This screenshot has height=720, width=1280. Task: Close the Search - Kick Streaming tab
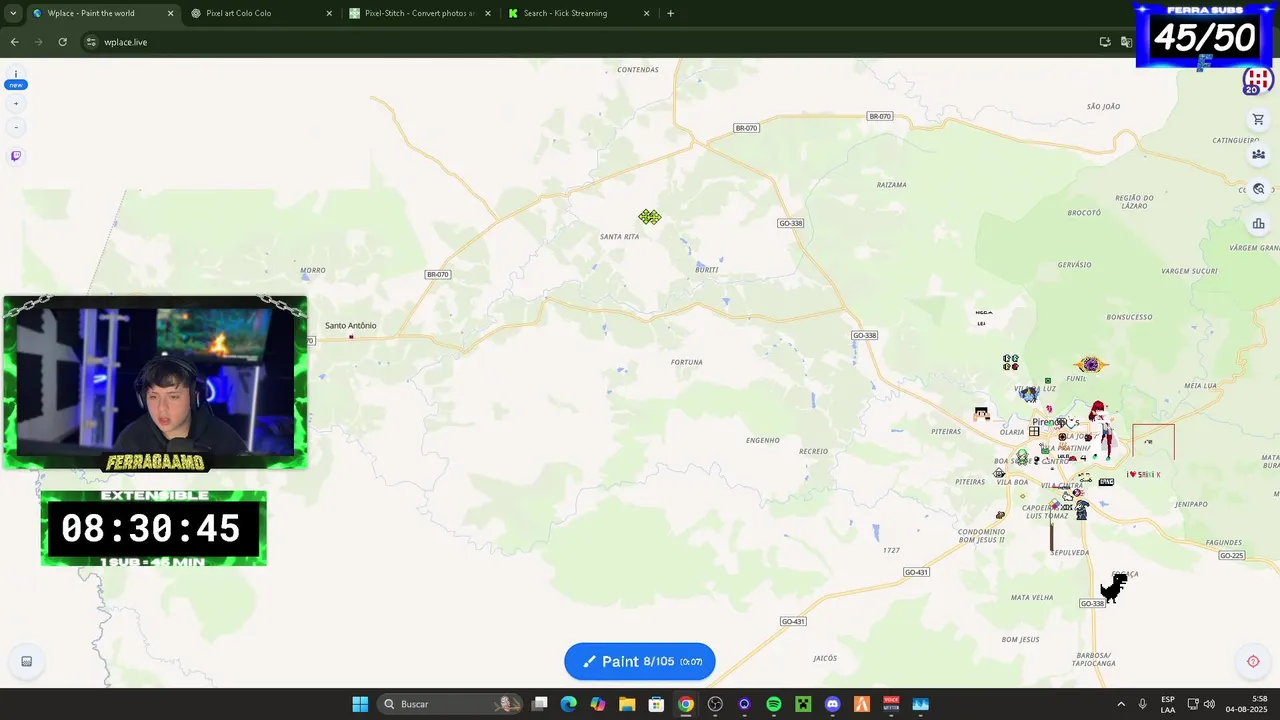pyautogui.click(x=646, y=13)
